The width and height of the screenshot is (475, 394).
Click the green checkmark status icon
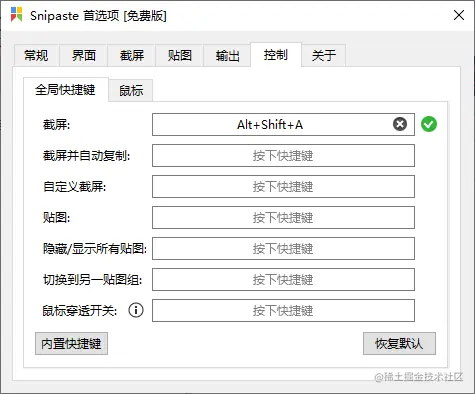(429, 124)
